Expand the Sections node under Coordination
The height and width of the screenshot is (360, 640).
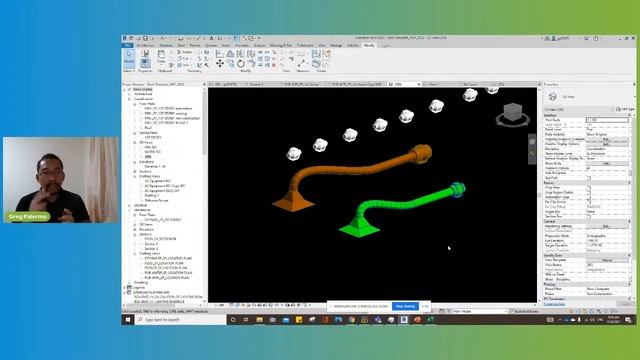click(135, 171)
